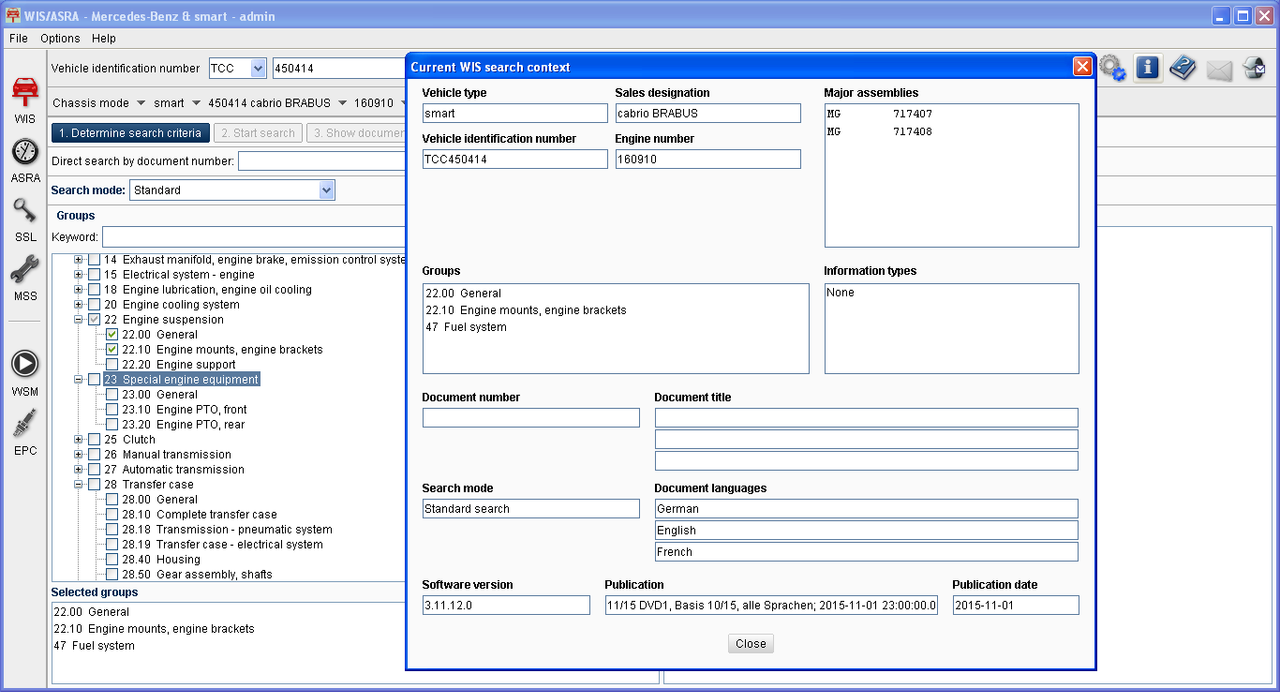Screen dimensions: 1280x692
Task: Open the Search mode Standard dropdown
Action: (326, 190)
